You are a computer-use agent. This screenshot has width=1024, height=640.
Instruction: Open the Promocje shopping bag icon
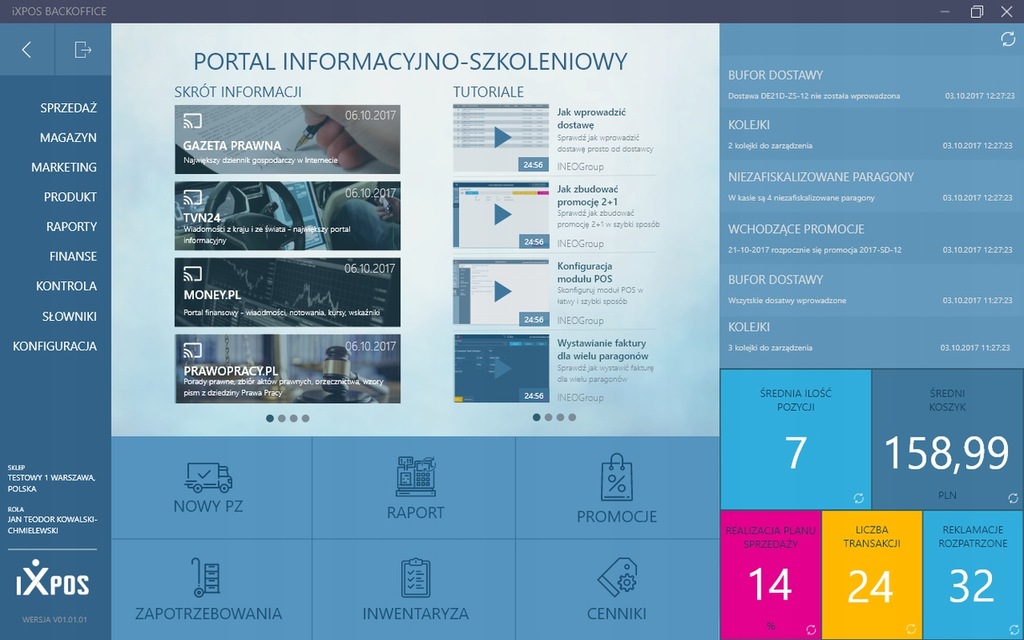tap(616, 478)
